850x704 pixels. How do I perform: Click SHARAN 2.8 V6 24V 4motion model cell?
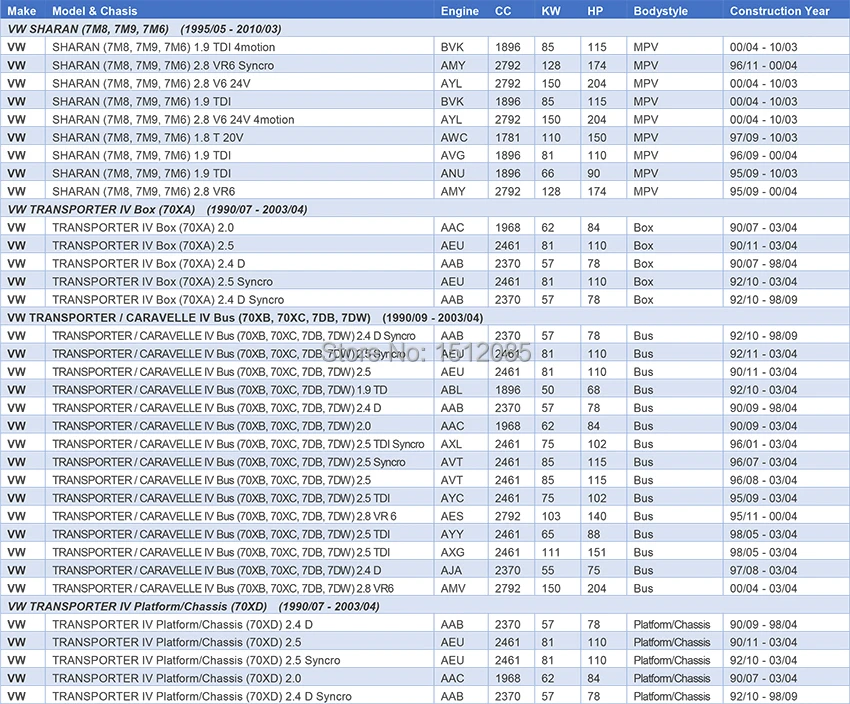pos(173,119)
